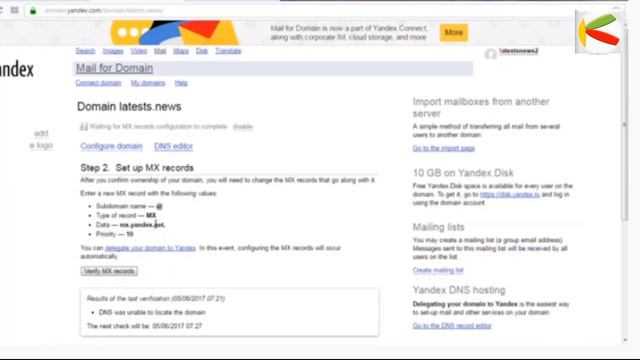Click the Domain latests.news heading
Viewport: 640px width, 360px height.
[129, 107]
